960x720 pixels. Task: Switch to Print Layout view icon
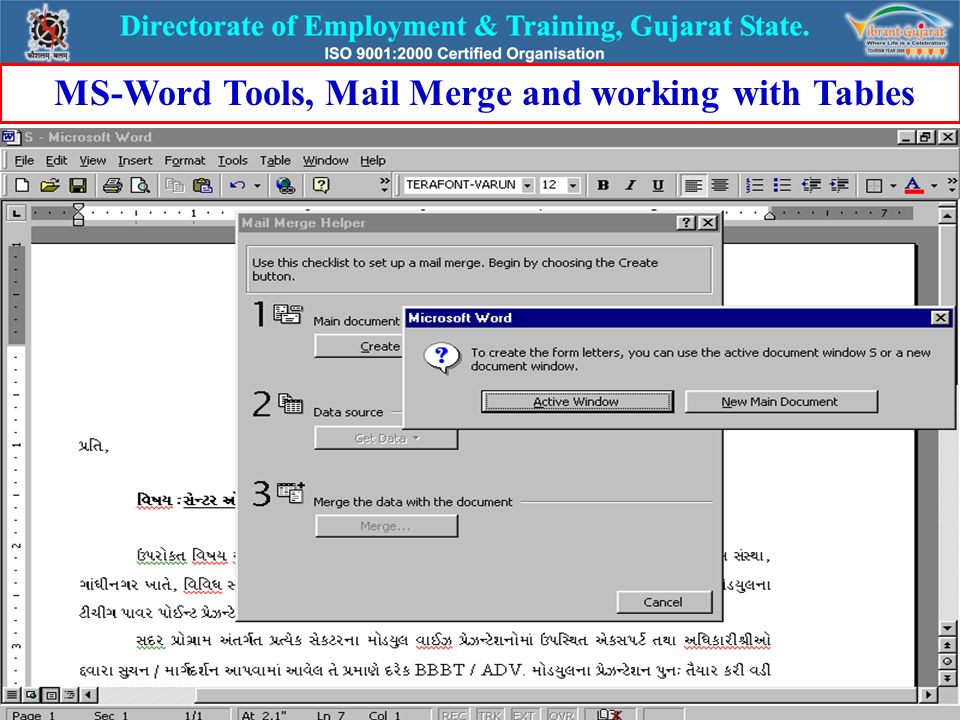pyautogui.click(x=51, y=694)
